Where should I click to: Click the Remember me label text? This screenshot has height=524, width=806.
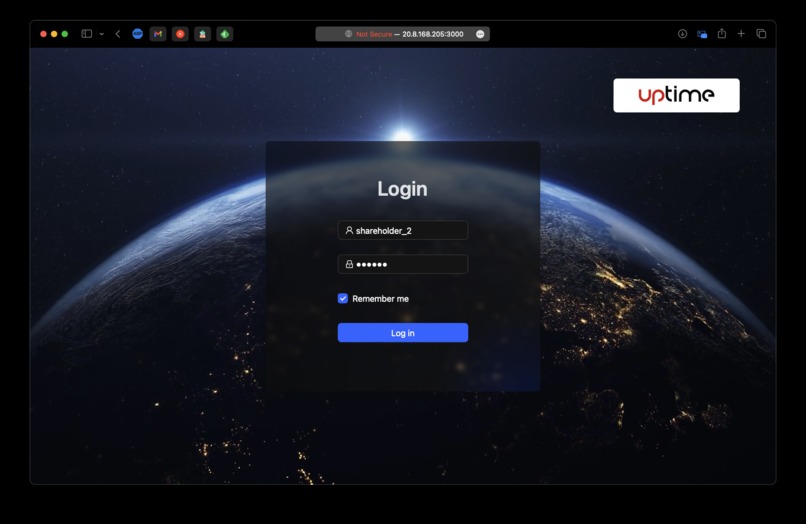click(380, 299)
